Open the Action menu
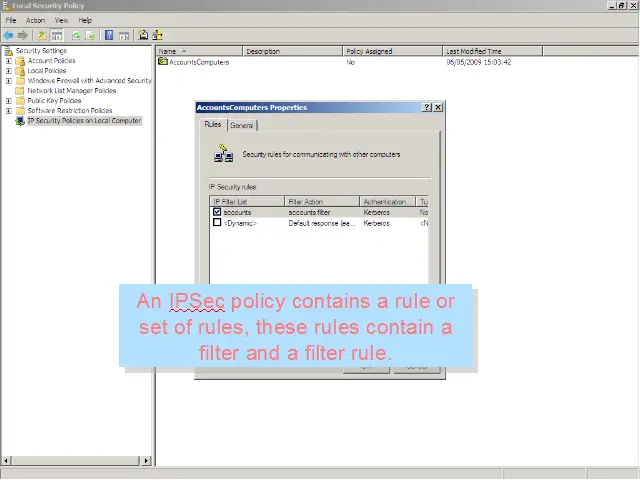The width and height of the screenshot is (640, 480). click(x=35, y=20)
